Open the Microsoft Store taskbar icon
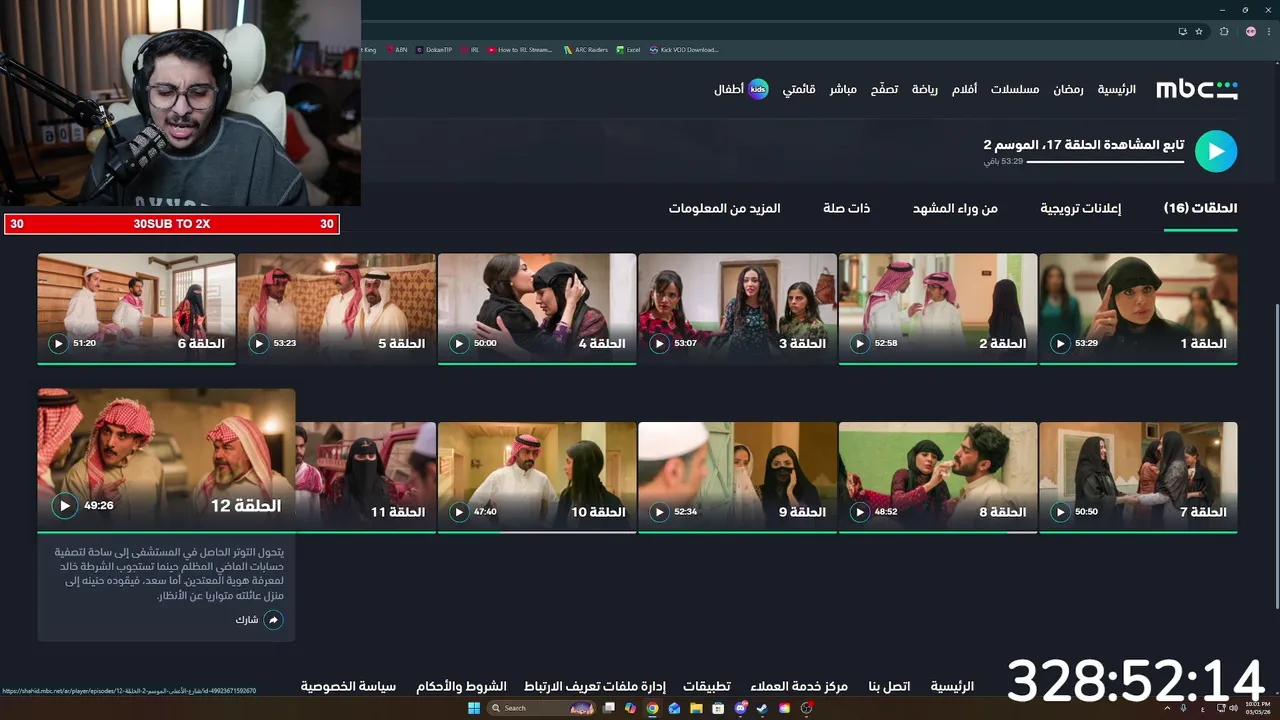Screen dimensions: 1280x720 (718, 708)
